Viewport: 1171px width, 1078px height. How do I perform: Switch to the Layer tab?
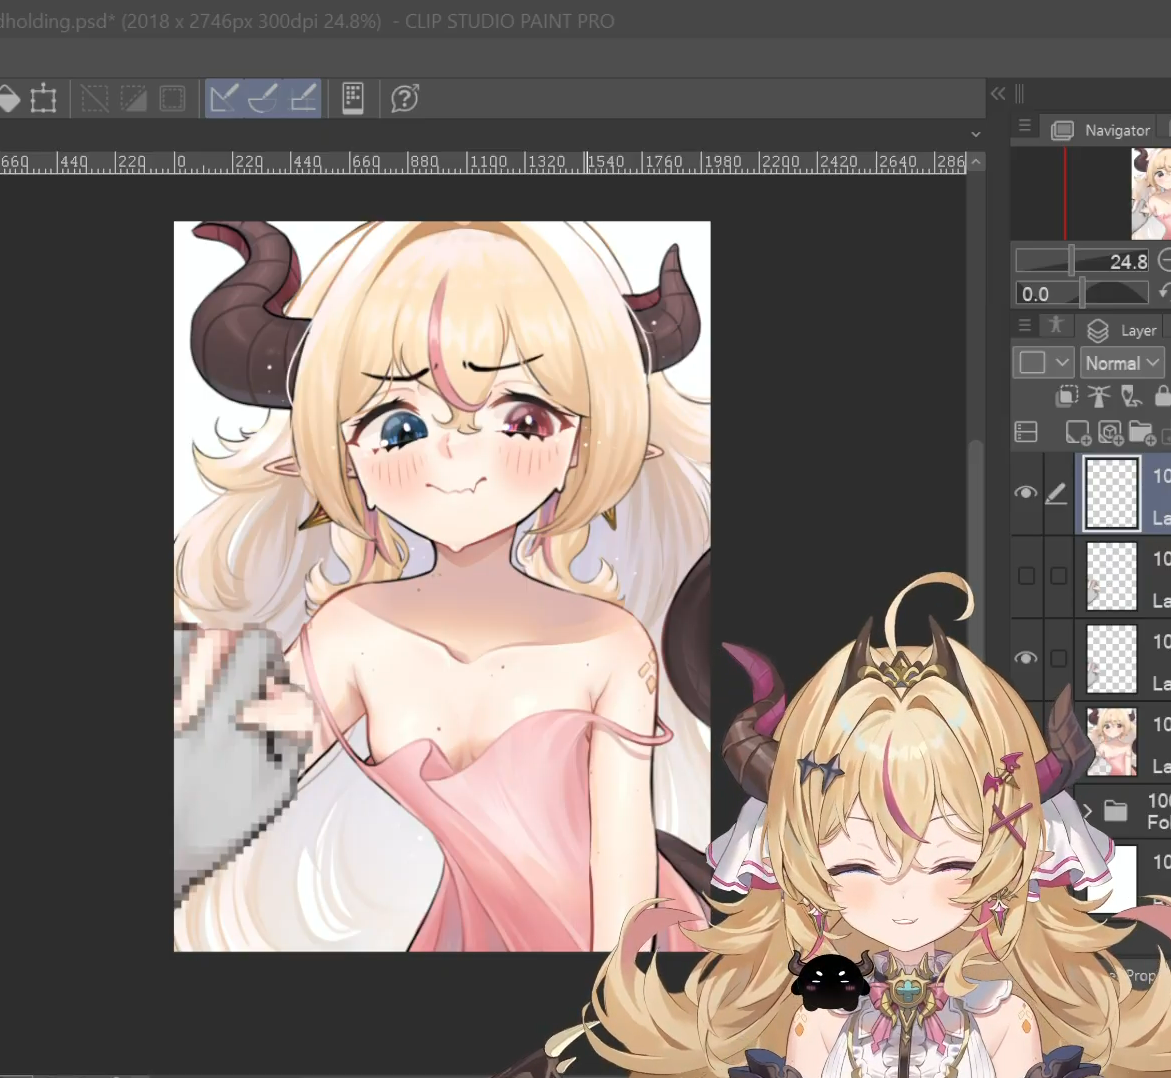coord(1122,329)
